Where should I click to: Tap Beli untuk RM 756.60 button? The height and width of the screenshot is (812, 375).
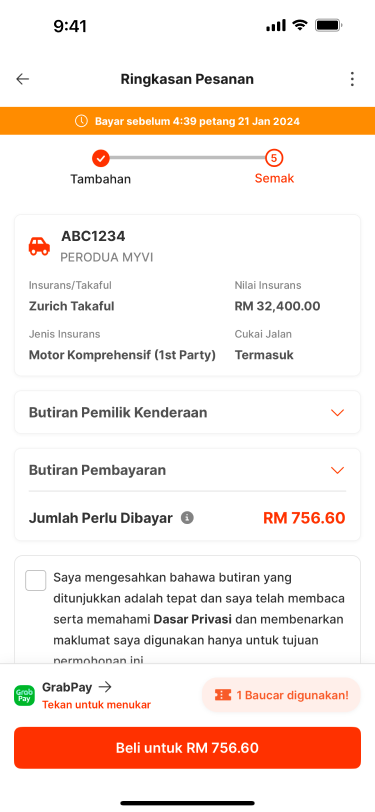[x=188, y=748]
